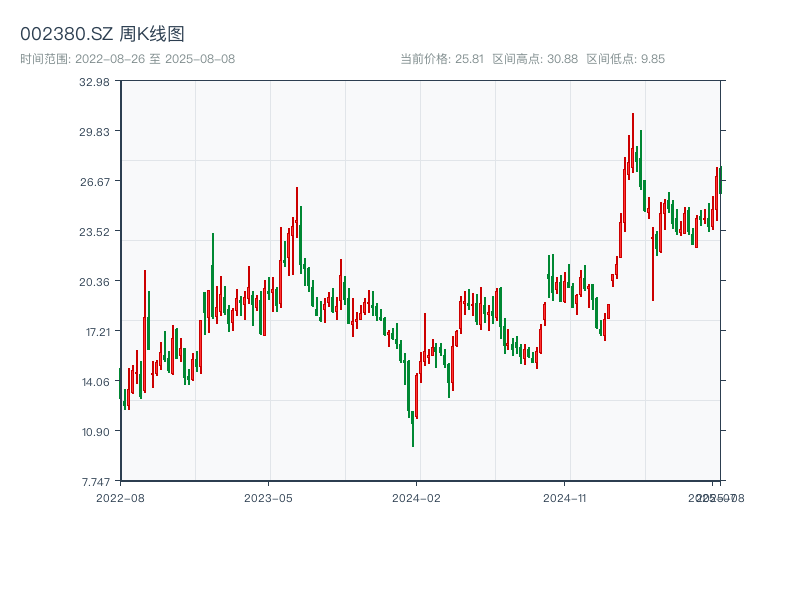The width and height of the screenshot is (800, 600).
Task: Click the 32.98 y-axis label
Action: pyautogui.click(x=94, y=82)
